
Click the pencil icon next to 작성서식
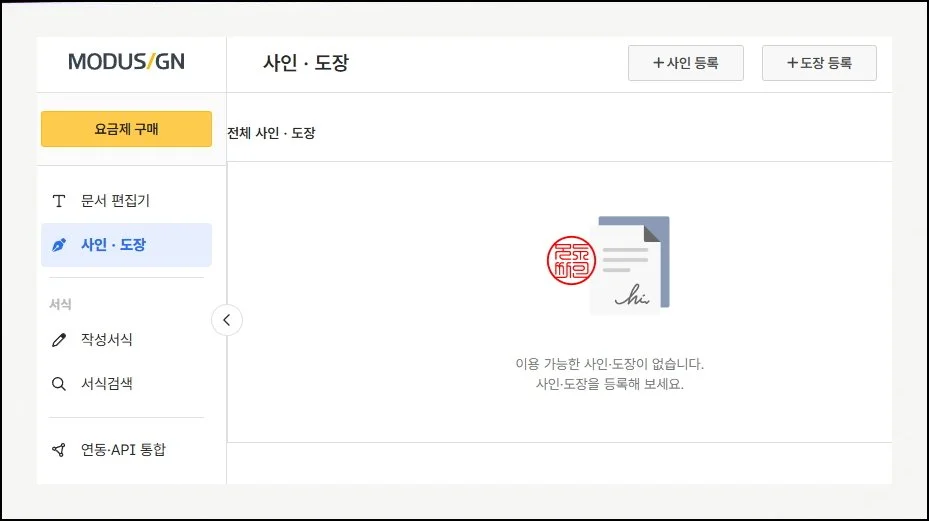[59, 340]
